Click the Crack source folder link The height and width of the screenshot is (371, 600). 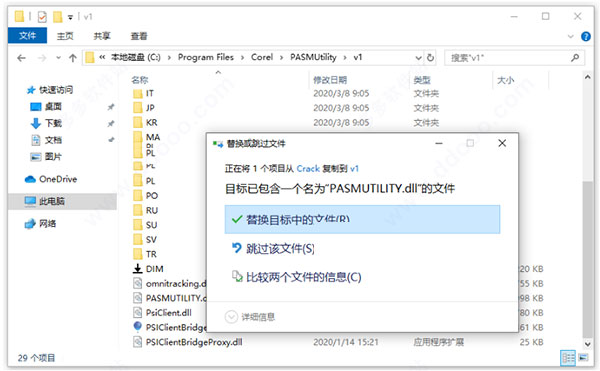[x=308, y=169]
